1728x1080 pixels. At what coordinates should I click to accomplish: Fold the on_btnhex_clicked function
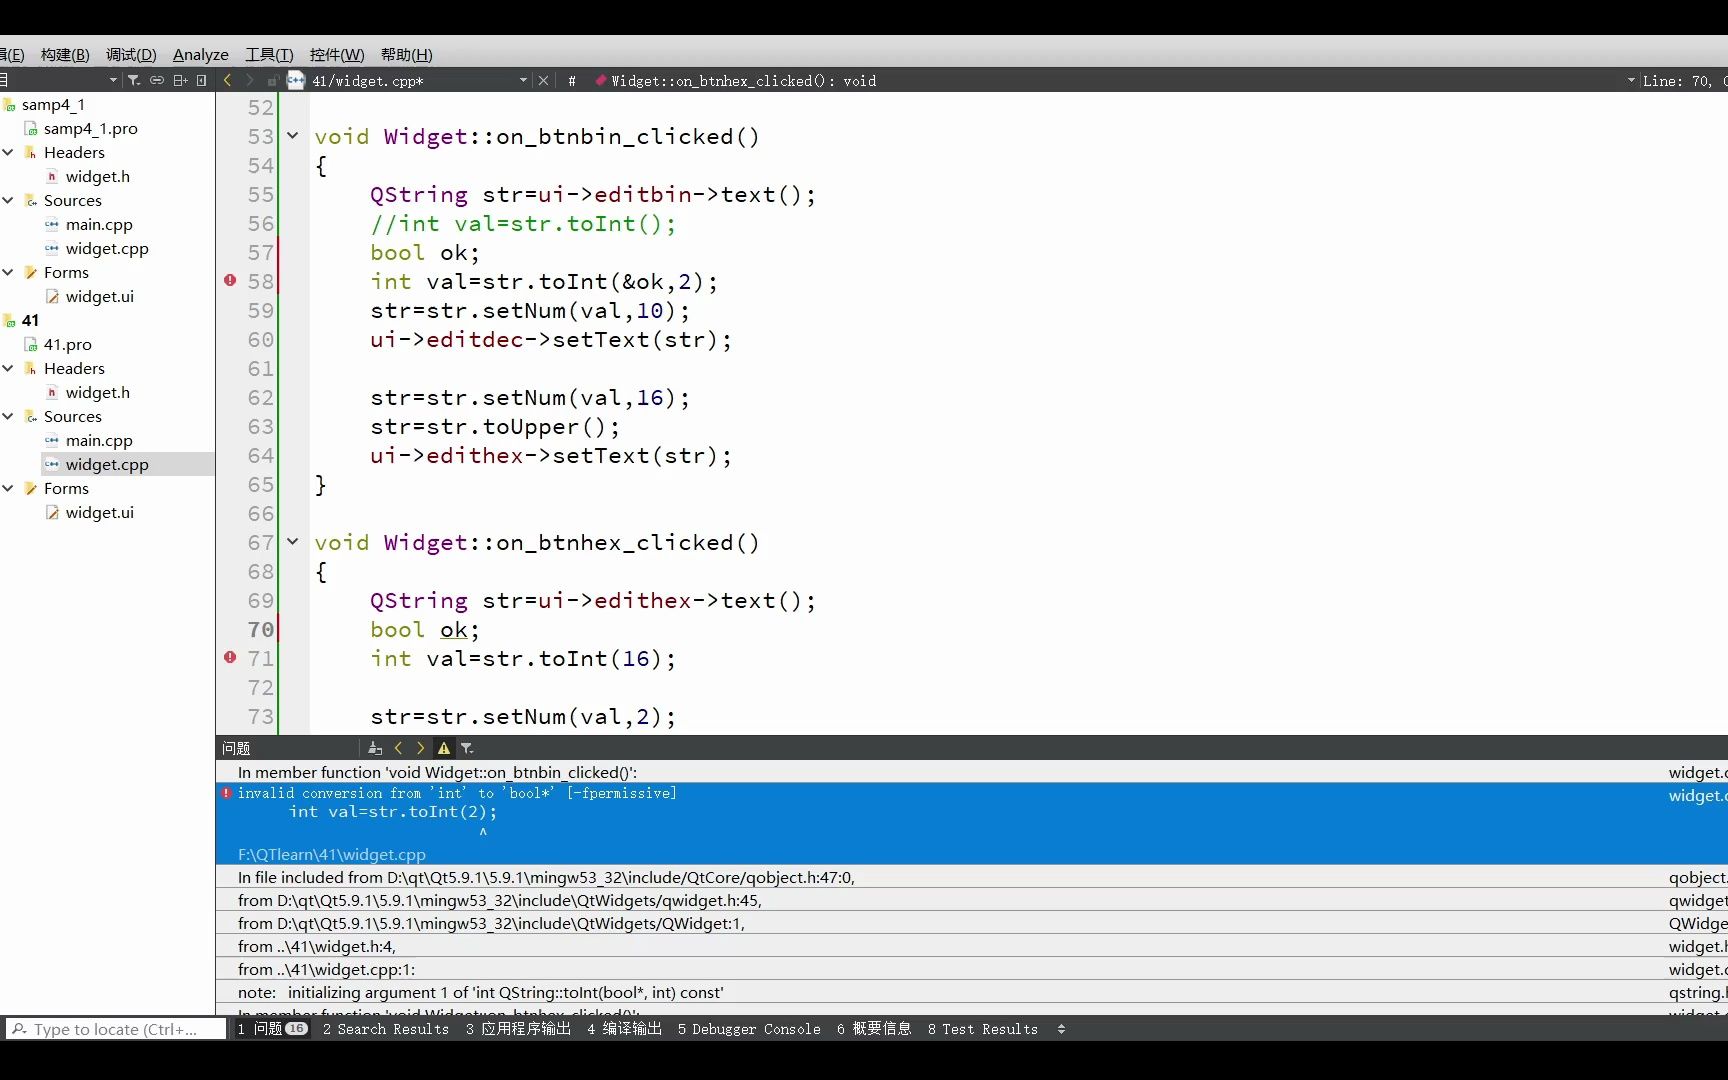(293, 542)
